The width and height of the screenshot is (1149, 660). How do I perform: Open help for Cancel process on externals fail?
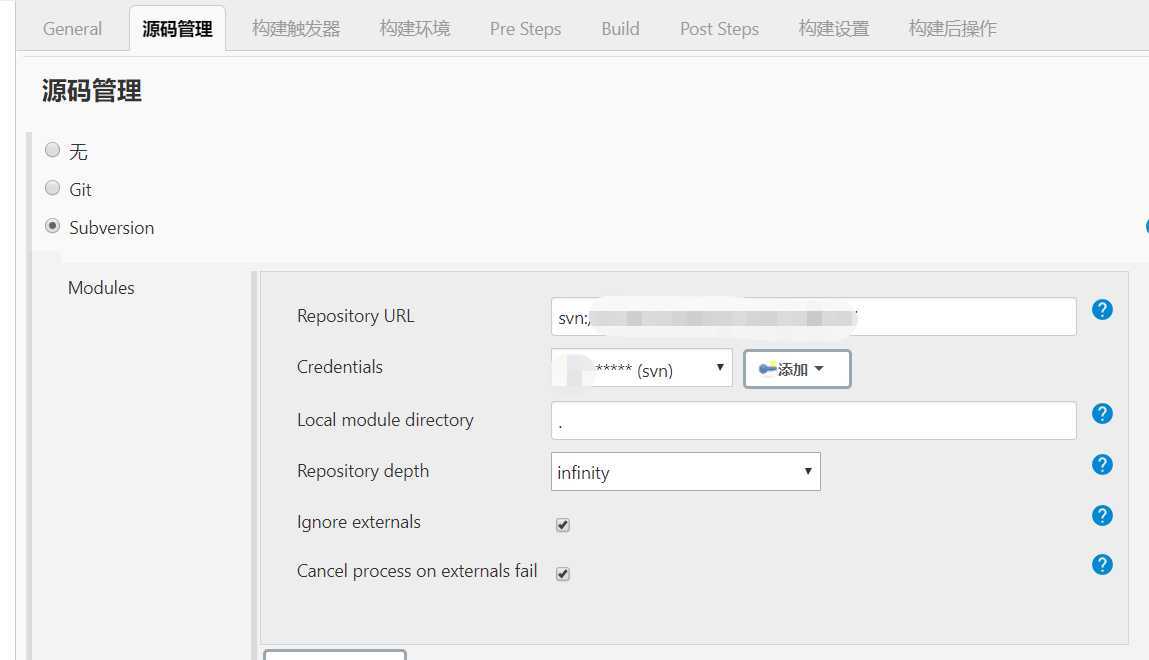[1102, 565]
